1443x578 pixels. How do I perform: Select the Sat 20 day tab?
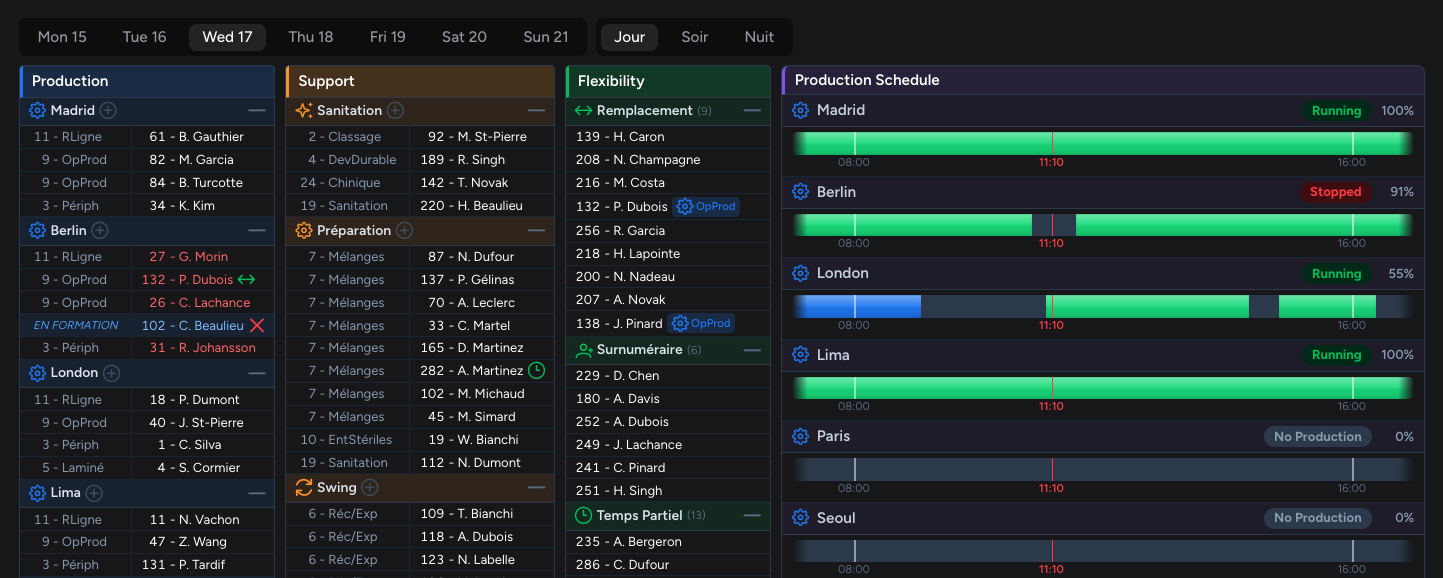point(464,36)
